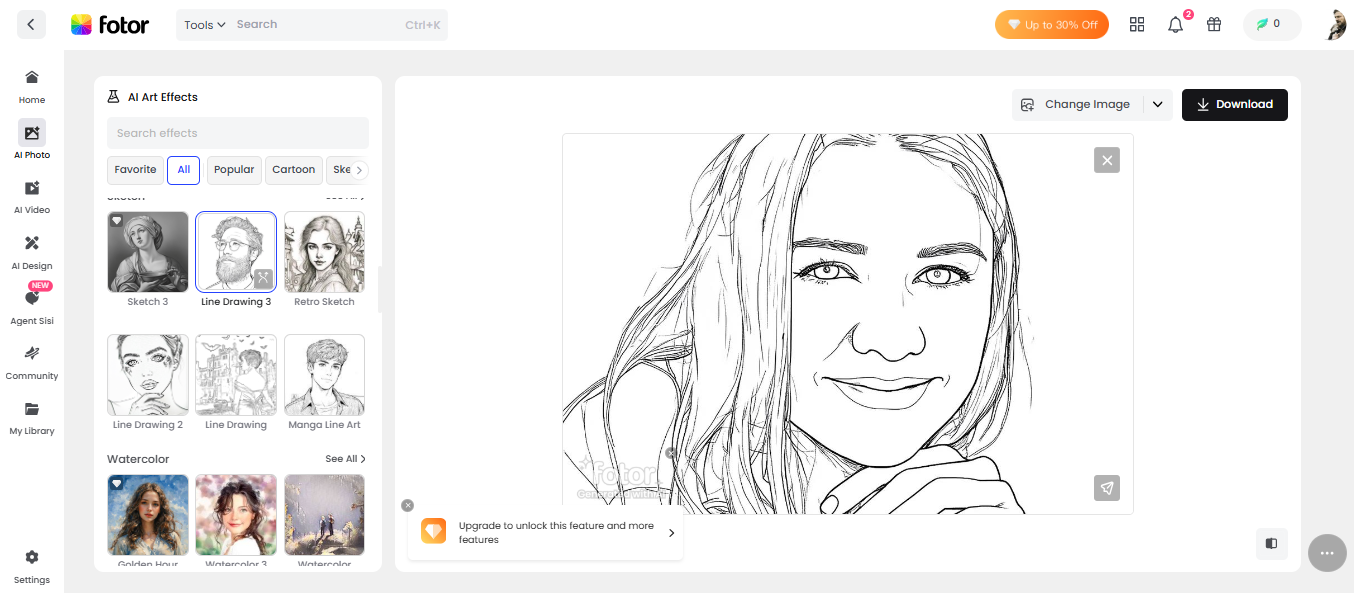Open credits leaf counter
This screenshot has height=593, width=1354.
coord(1272,25)
